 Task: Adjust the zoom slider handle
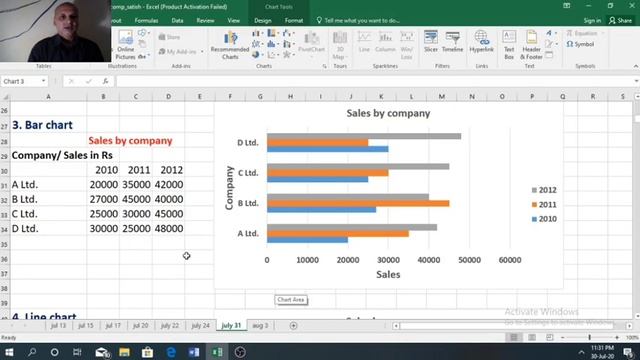(589, 338)
